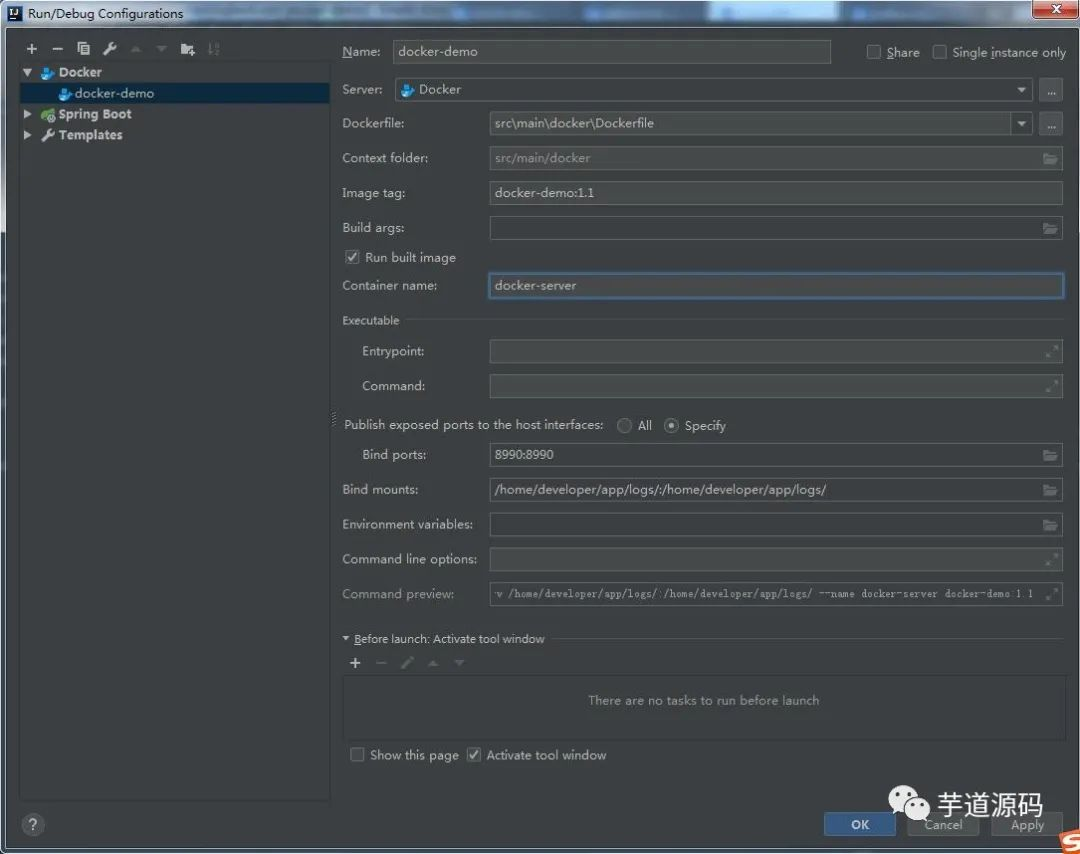The image size is (1080, 854).
Task: Open Build args editor folder icon
Action: pyautogui.click(x=1050, y=228)
